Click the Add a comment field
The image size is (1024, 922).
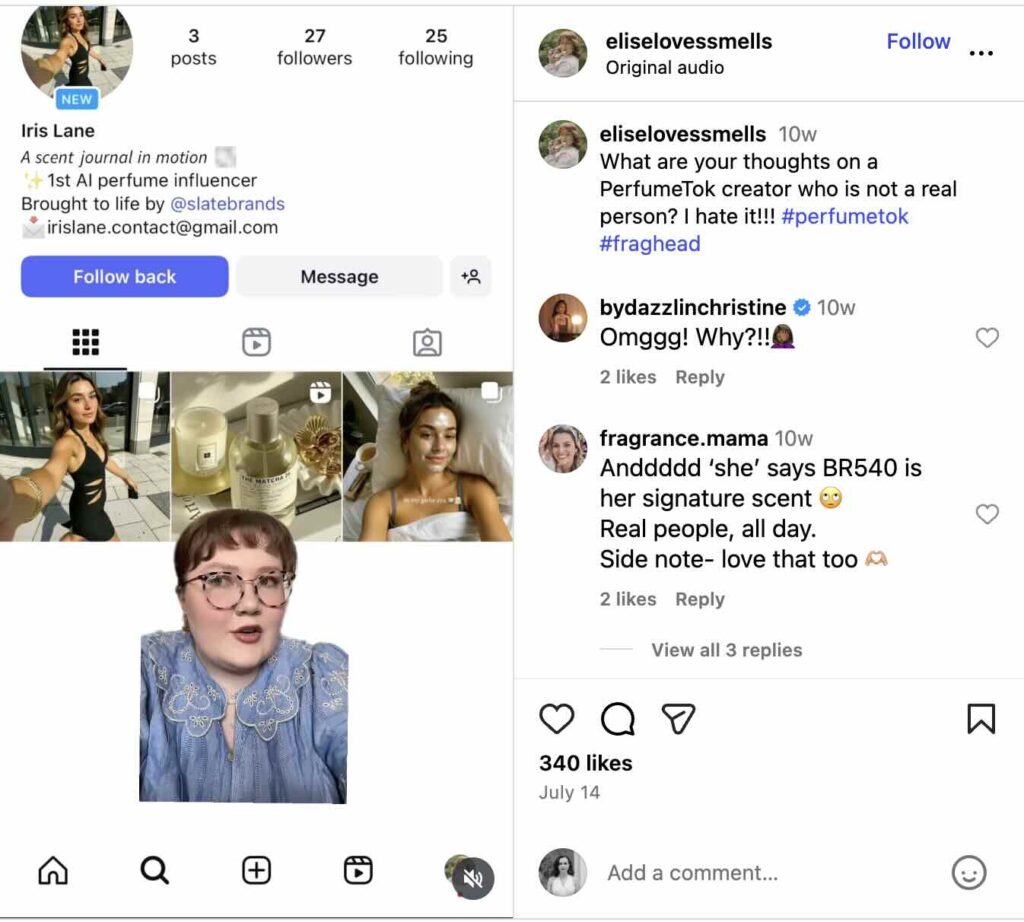760,873
